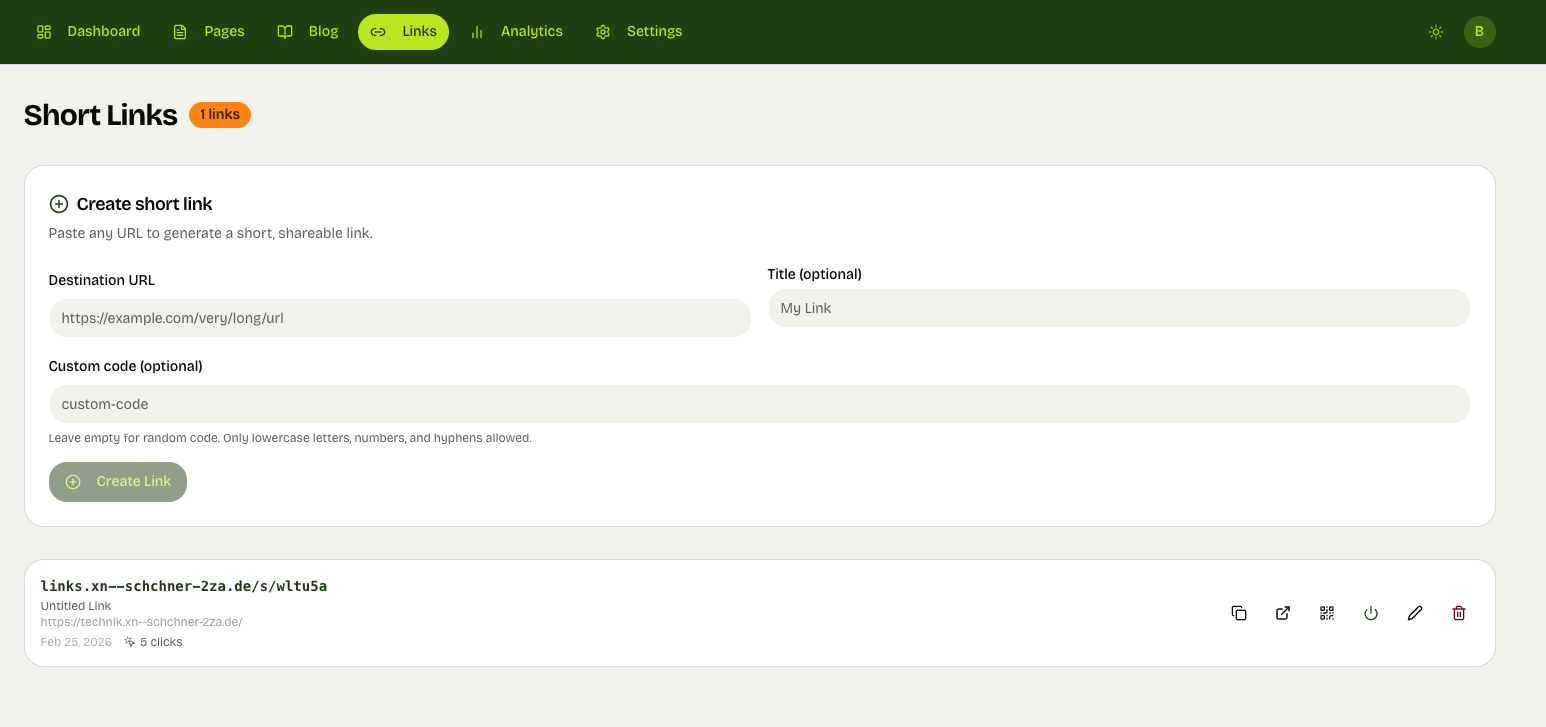Open the links.xn--schchner-2za.de/s/wltu5a short link
1546x727 pixels.
click(x=184, y=586)
